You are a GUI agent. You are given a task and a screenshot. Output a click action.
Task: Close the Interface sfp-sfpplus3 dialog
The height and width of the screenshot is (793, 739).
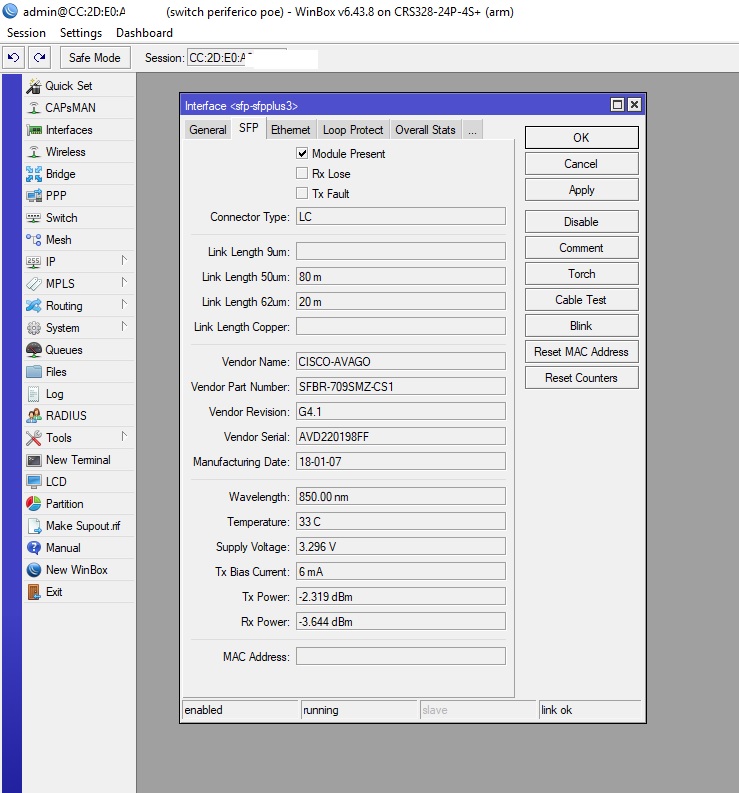[x=634, y=105]
